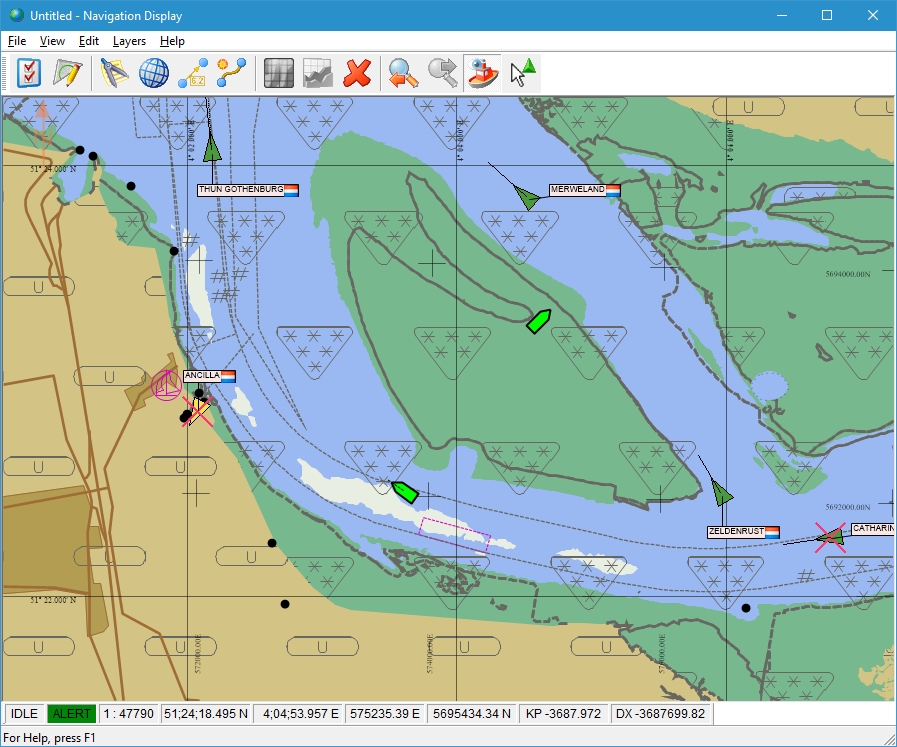The width and height of the screenshot is (897, 747).
Task: Select the cursor with green triangle tool
Action: [522, 73]
